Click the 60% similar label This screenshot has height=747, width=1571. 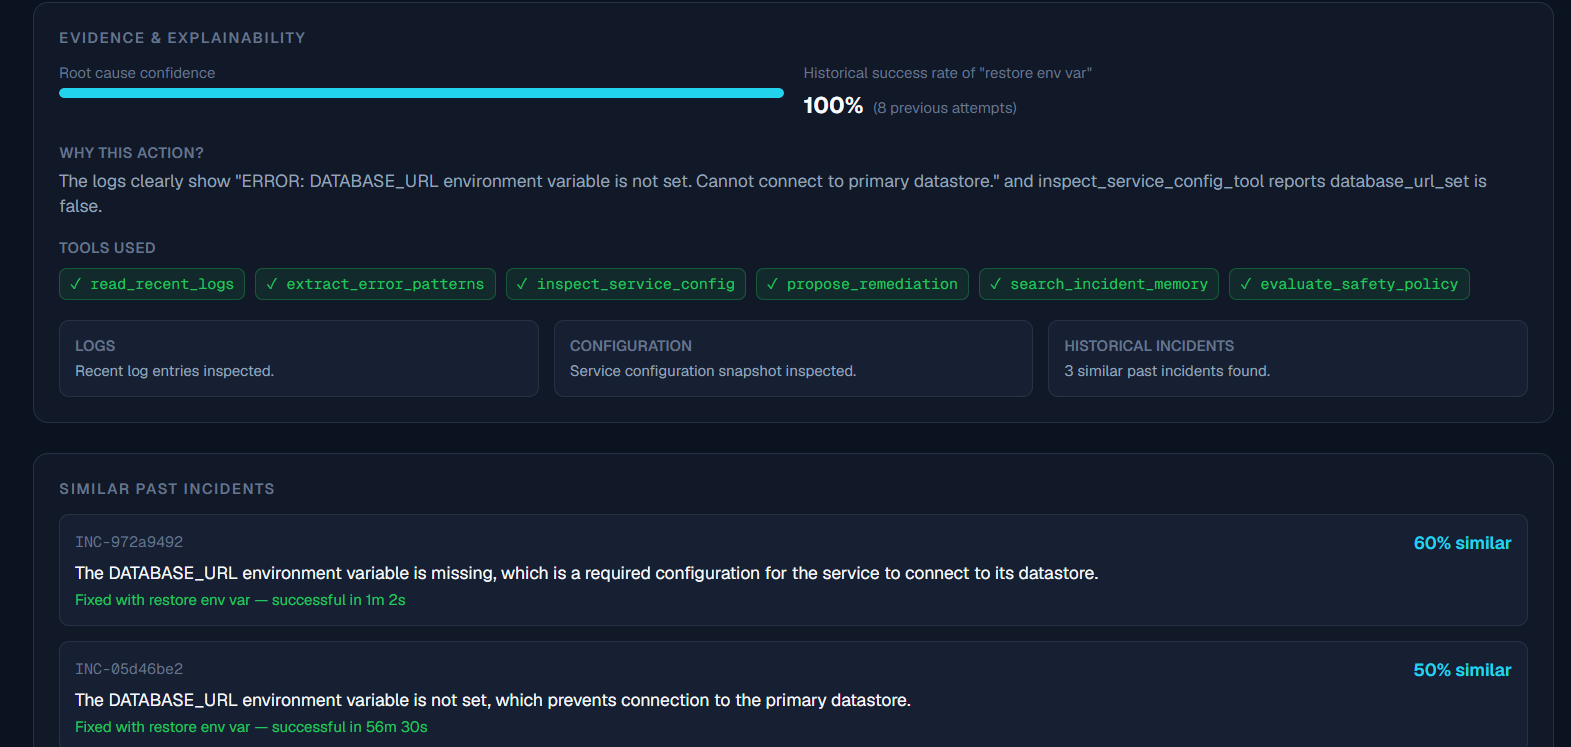(x=1462, y=543)
